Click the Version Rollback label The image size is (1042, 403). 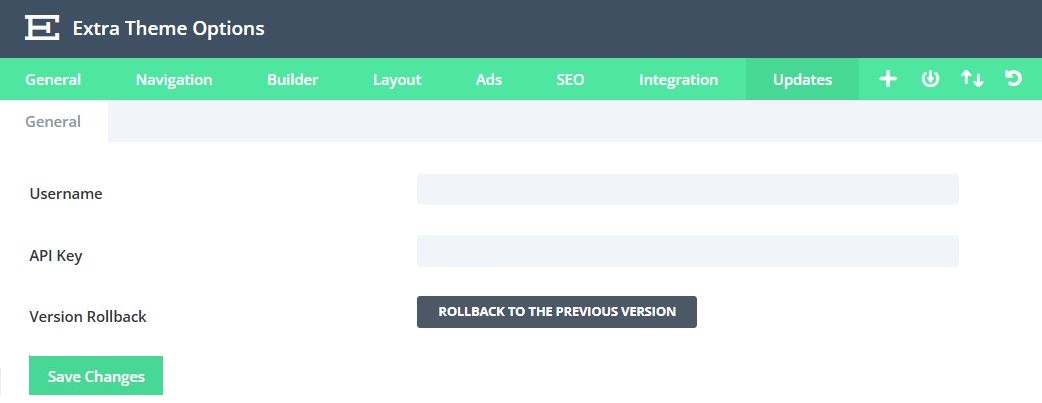pos(88,316)
